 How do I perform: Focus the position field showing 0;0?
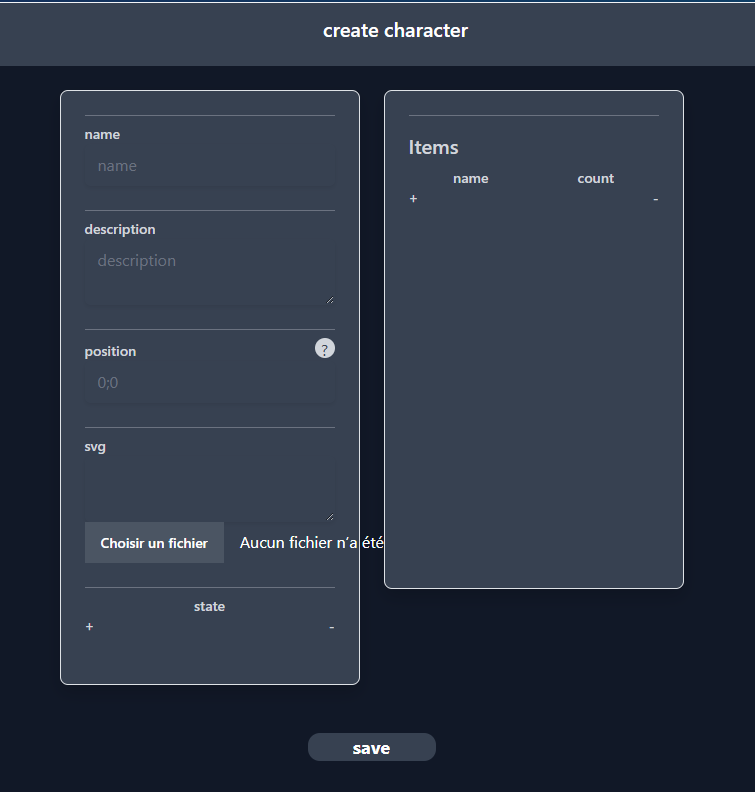click(x=210, y=383)
